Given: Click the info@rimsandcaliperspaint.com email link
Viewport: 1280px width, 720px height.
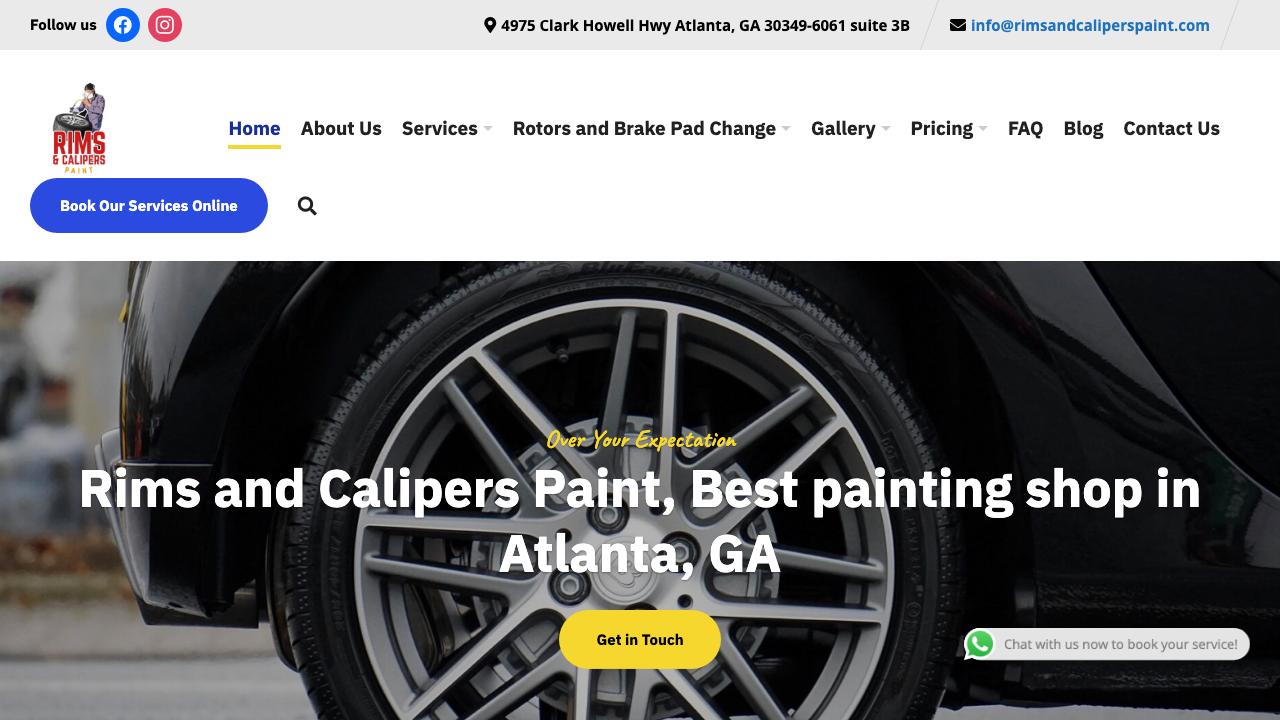Looking at the screenshot, I should click(x=1090, y=25).
